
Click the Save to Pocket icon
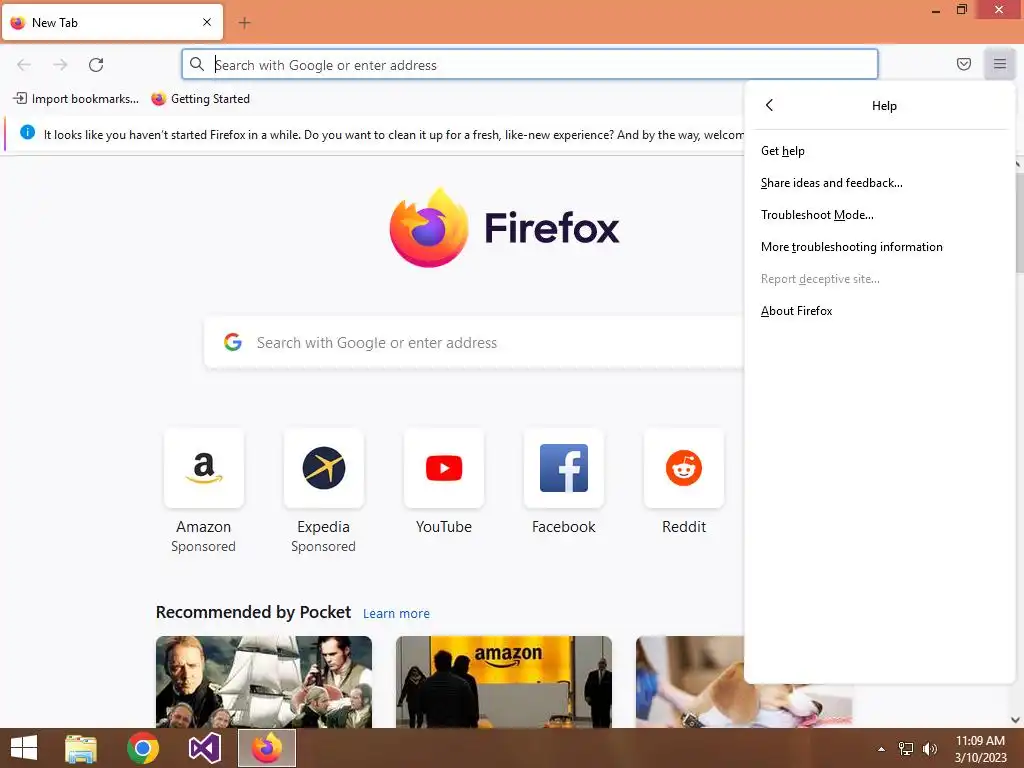coord(963,64)
